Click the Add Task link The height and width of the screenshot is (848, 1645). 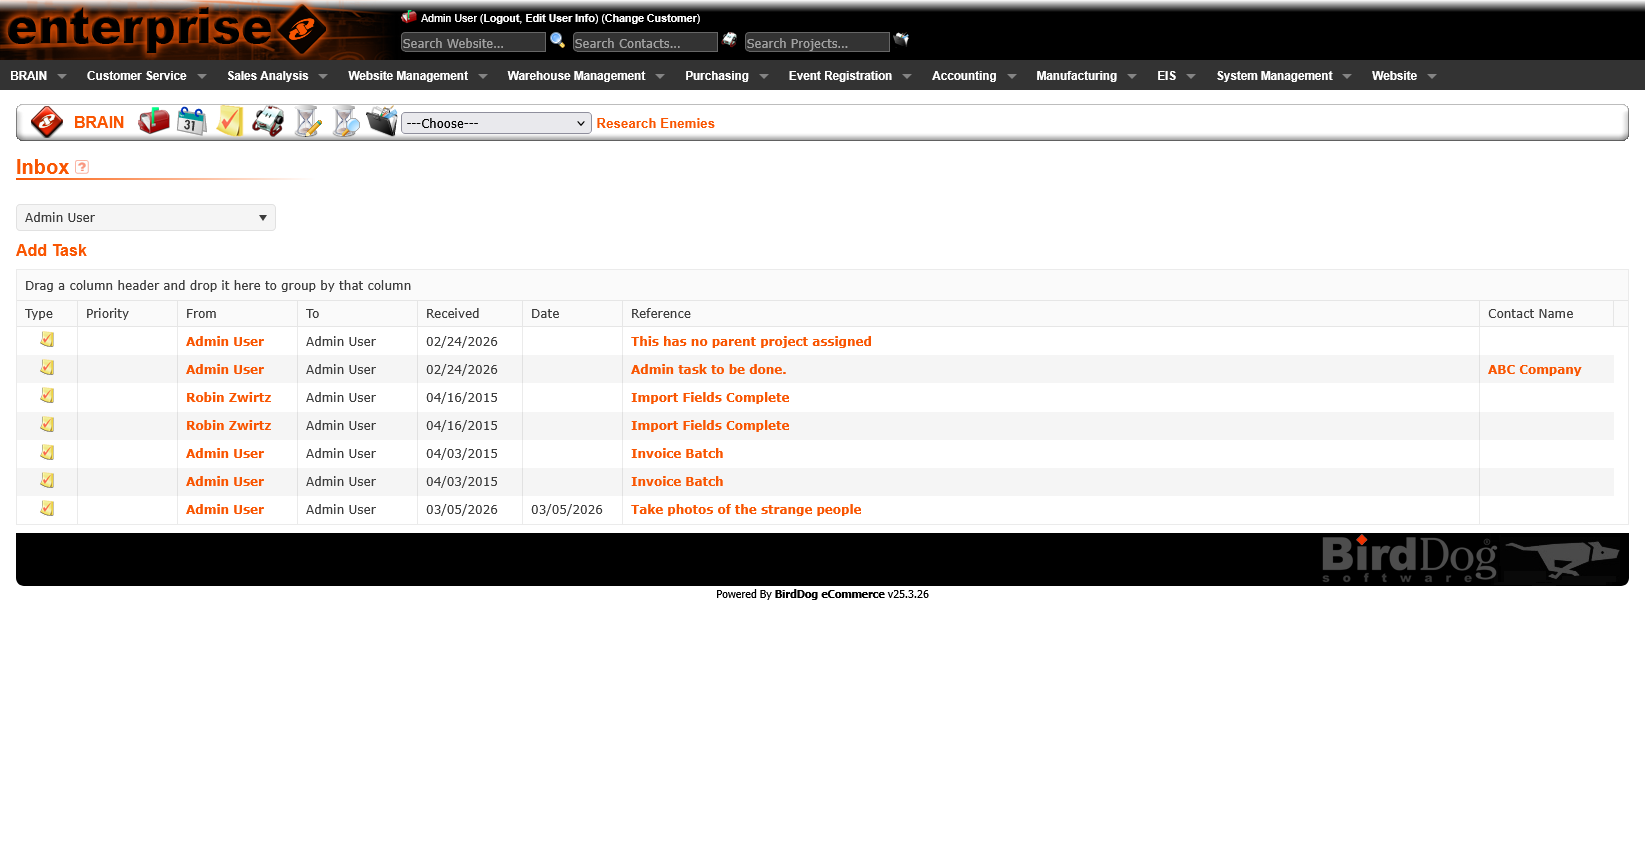(51, 250)
